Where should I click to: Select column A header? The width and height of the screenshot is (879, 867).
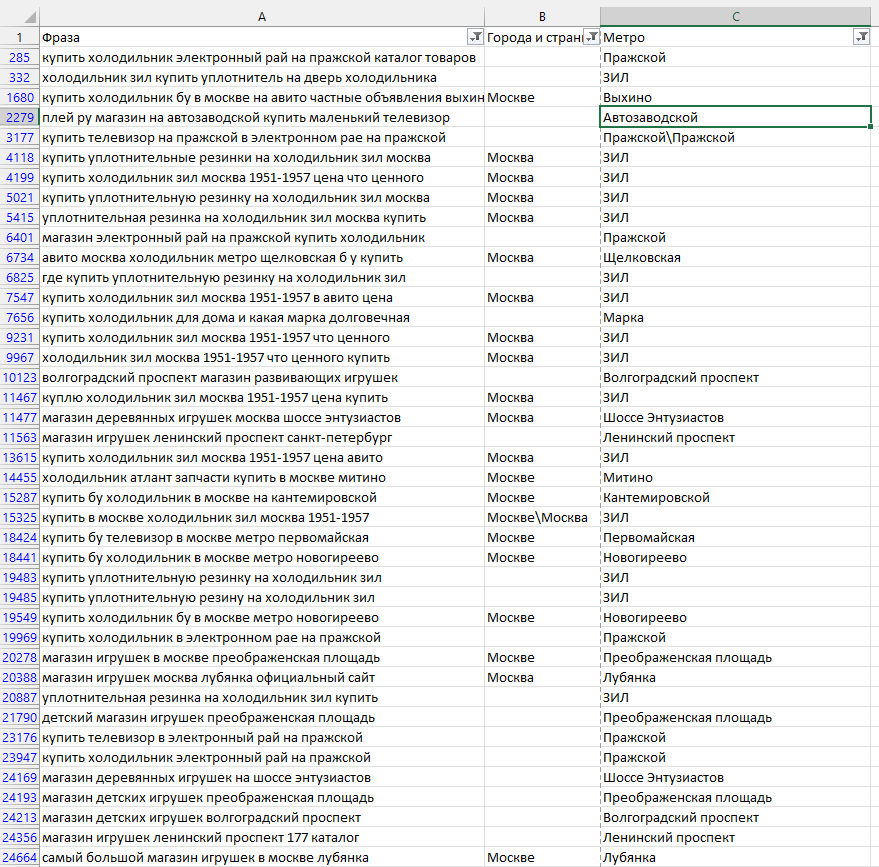pos(262,17)
